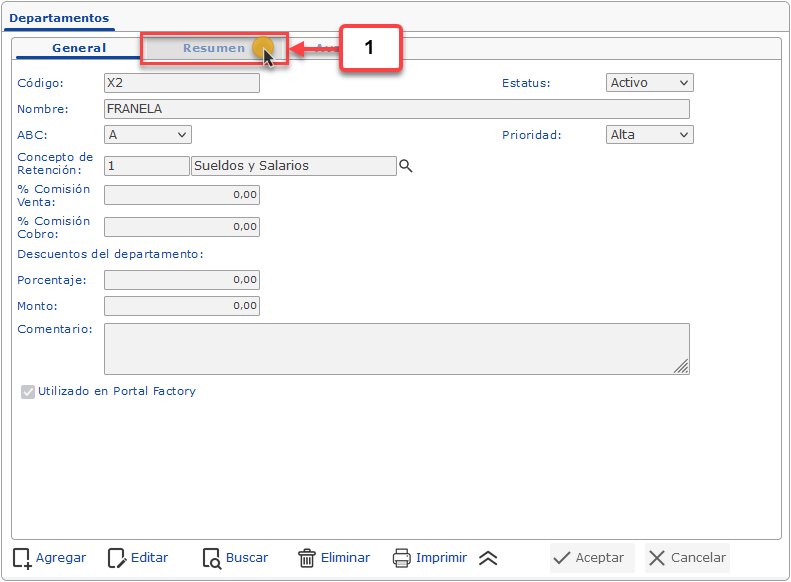Click the Cancelar button
Image resolution: width=791 pixels, height=582 pixels.
pos(687,558)
